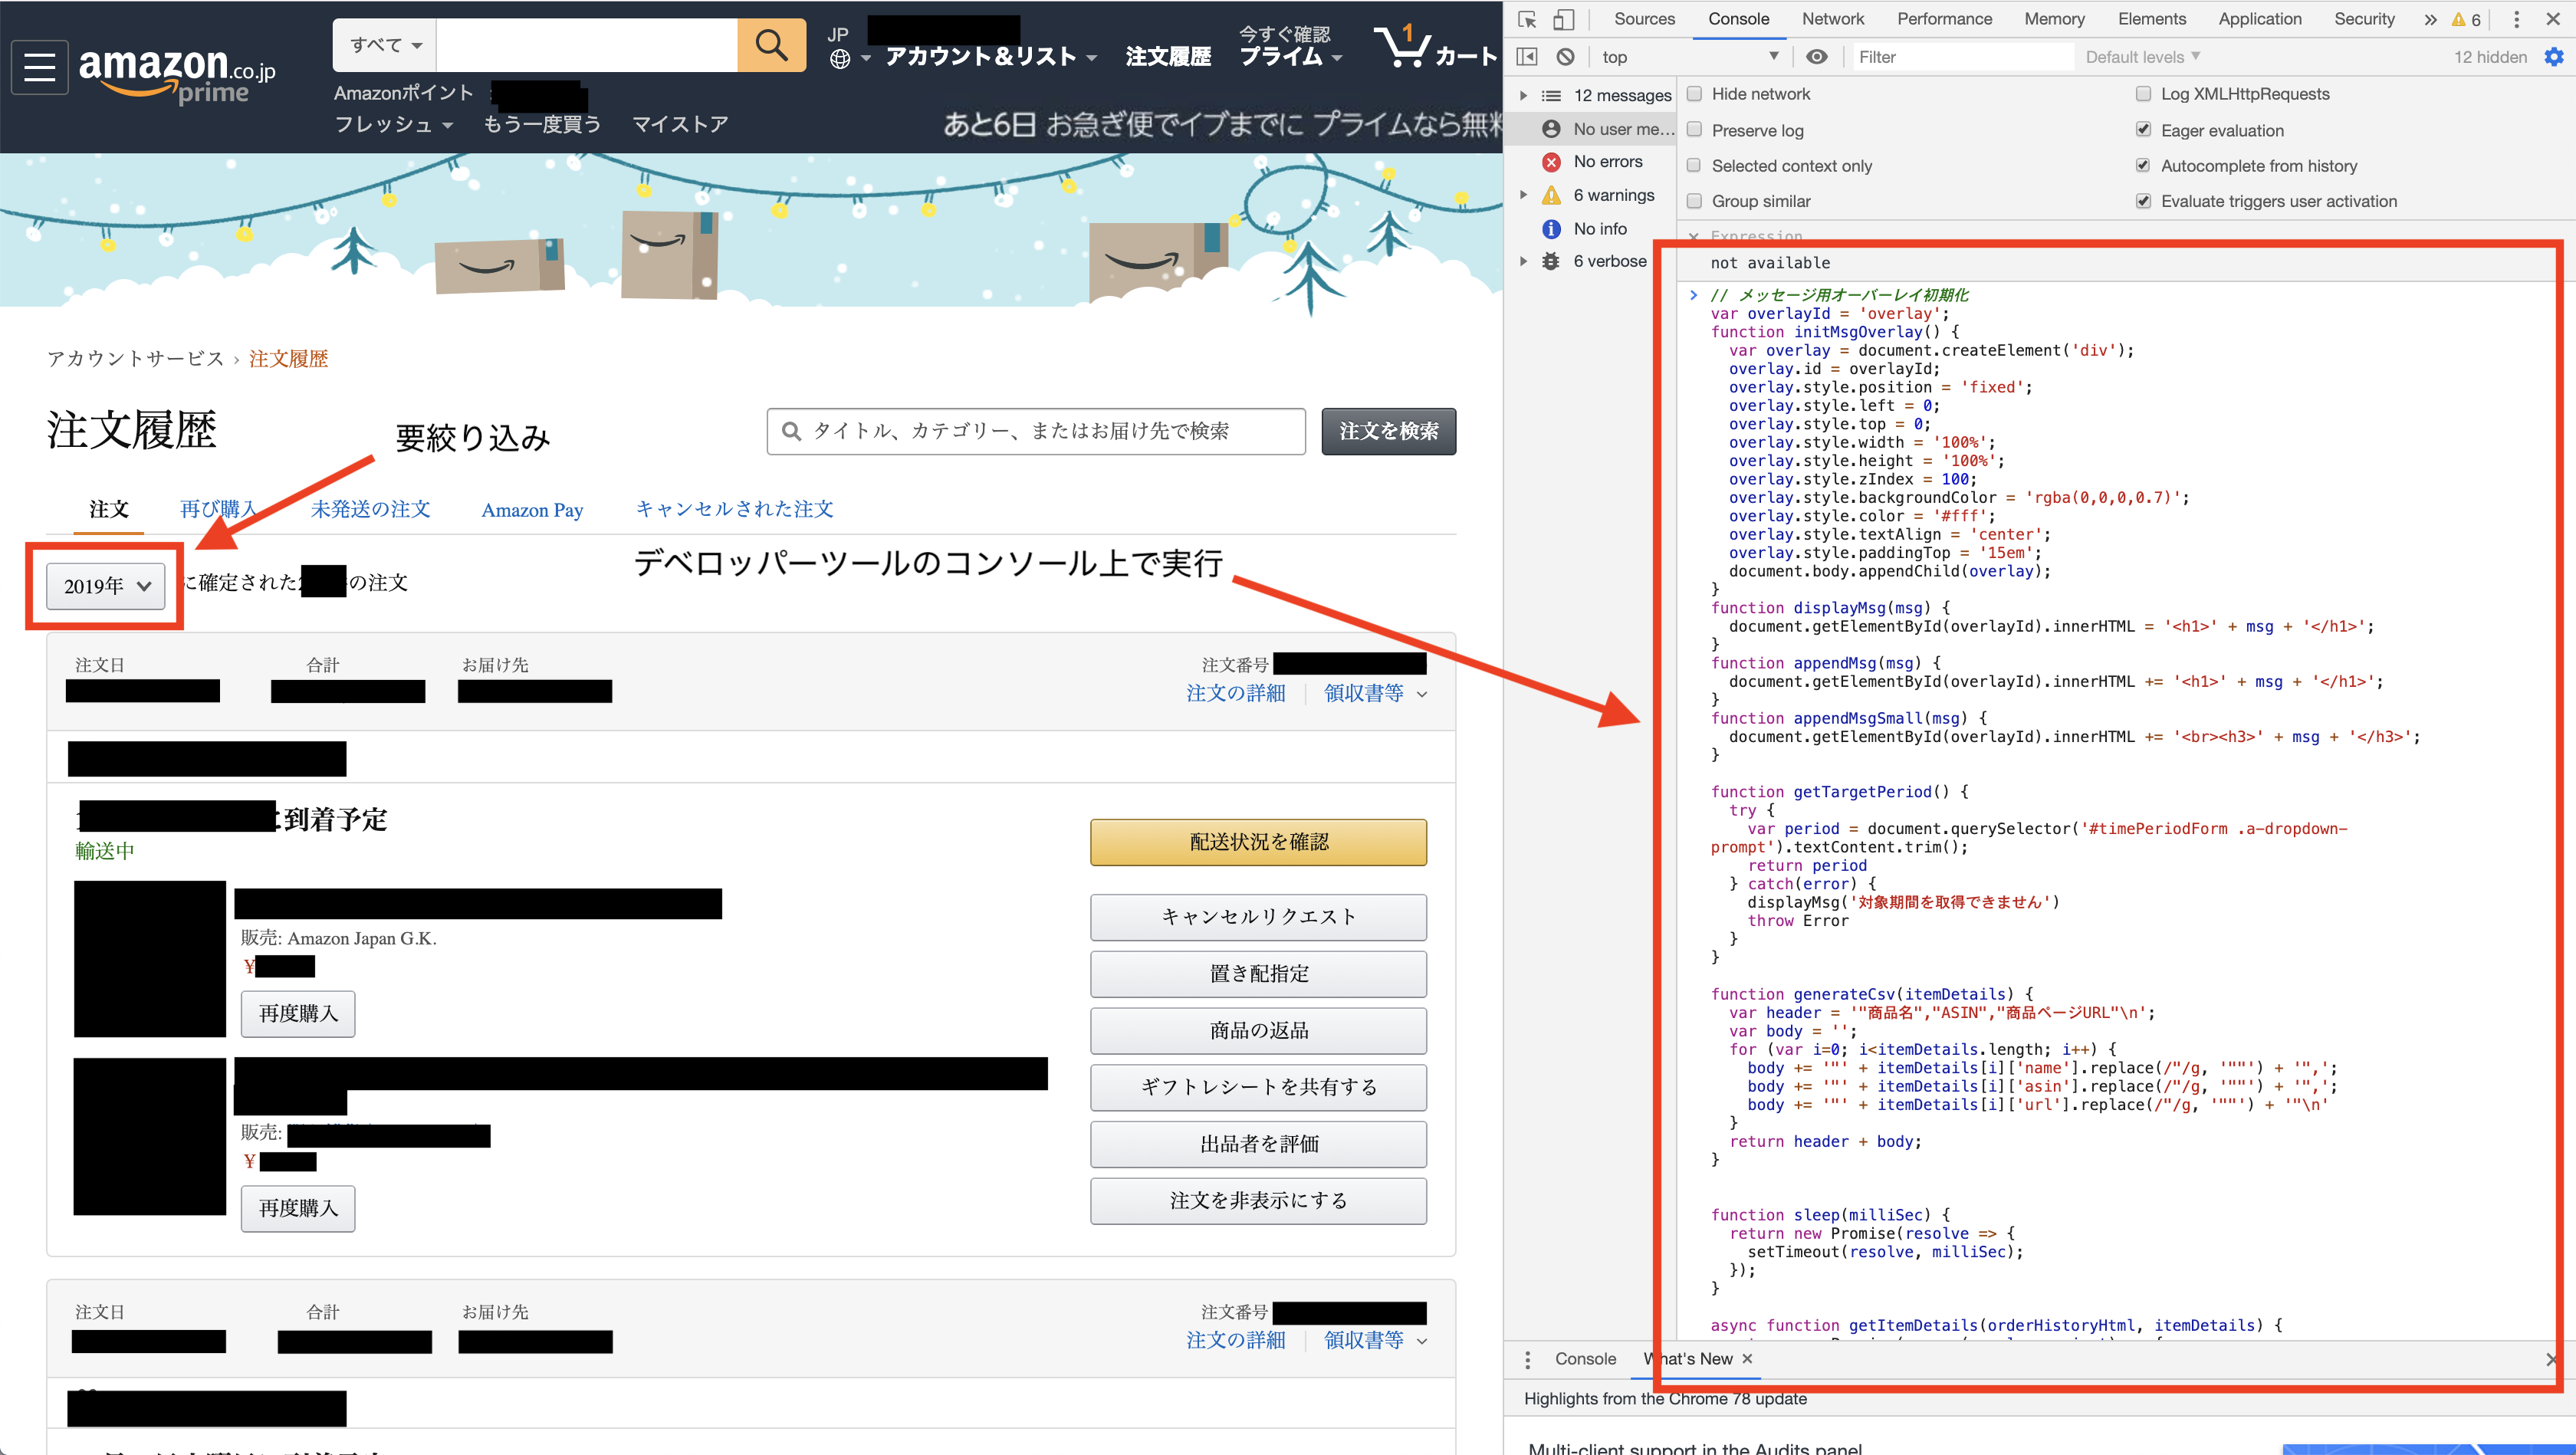Expand 6 verbose group
2576x1455 pixels.
point(1523,261)
